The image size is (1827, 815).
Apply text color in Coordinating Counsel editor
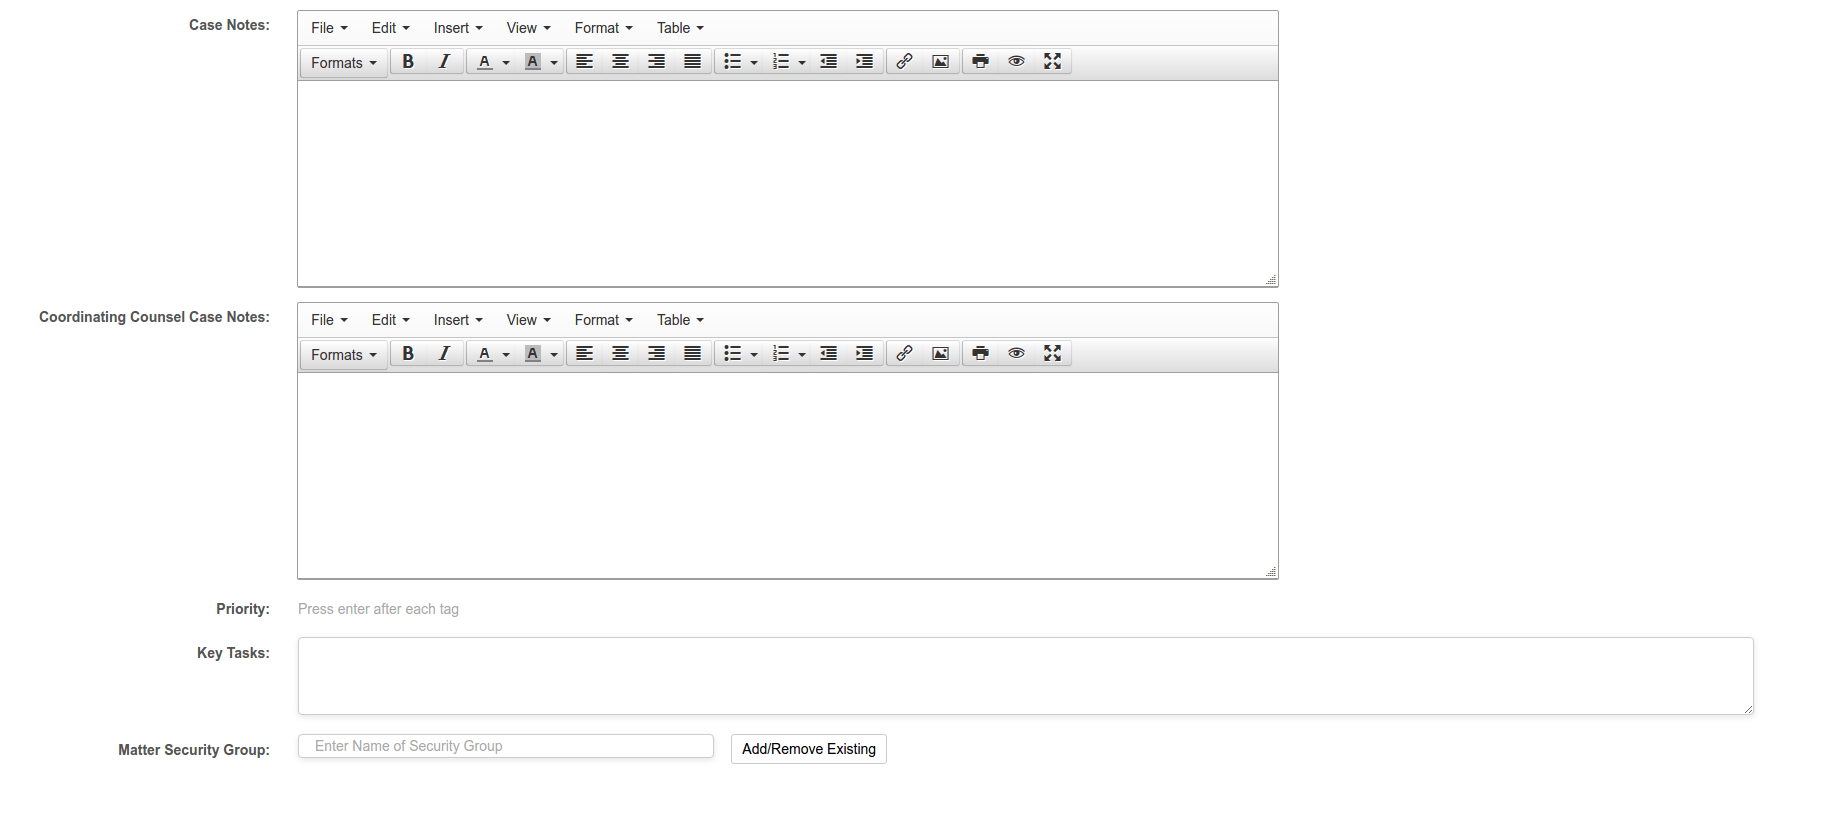[485, 354]
